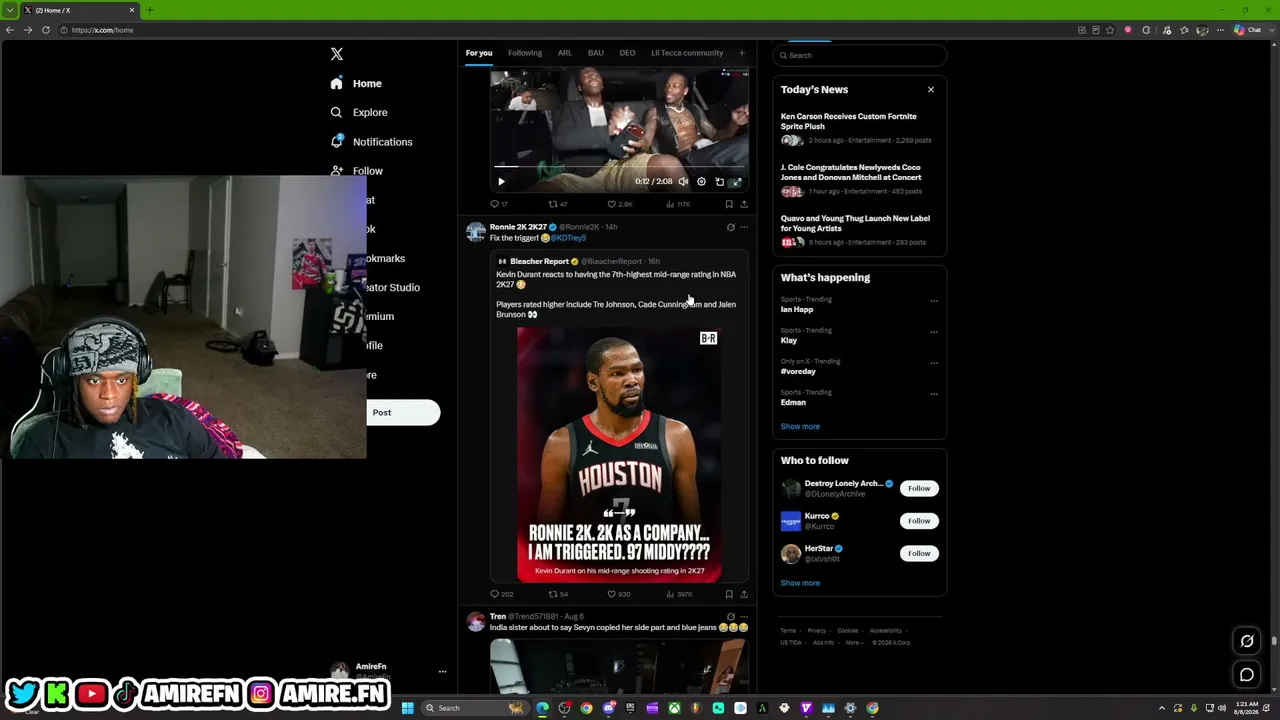Open more options on Ronnie 2K post
The width and height of the screenshot is (1280, 720).
[743, 227]
